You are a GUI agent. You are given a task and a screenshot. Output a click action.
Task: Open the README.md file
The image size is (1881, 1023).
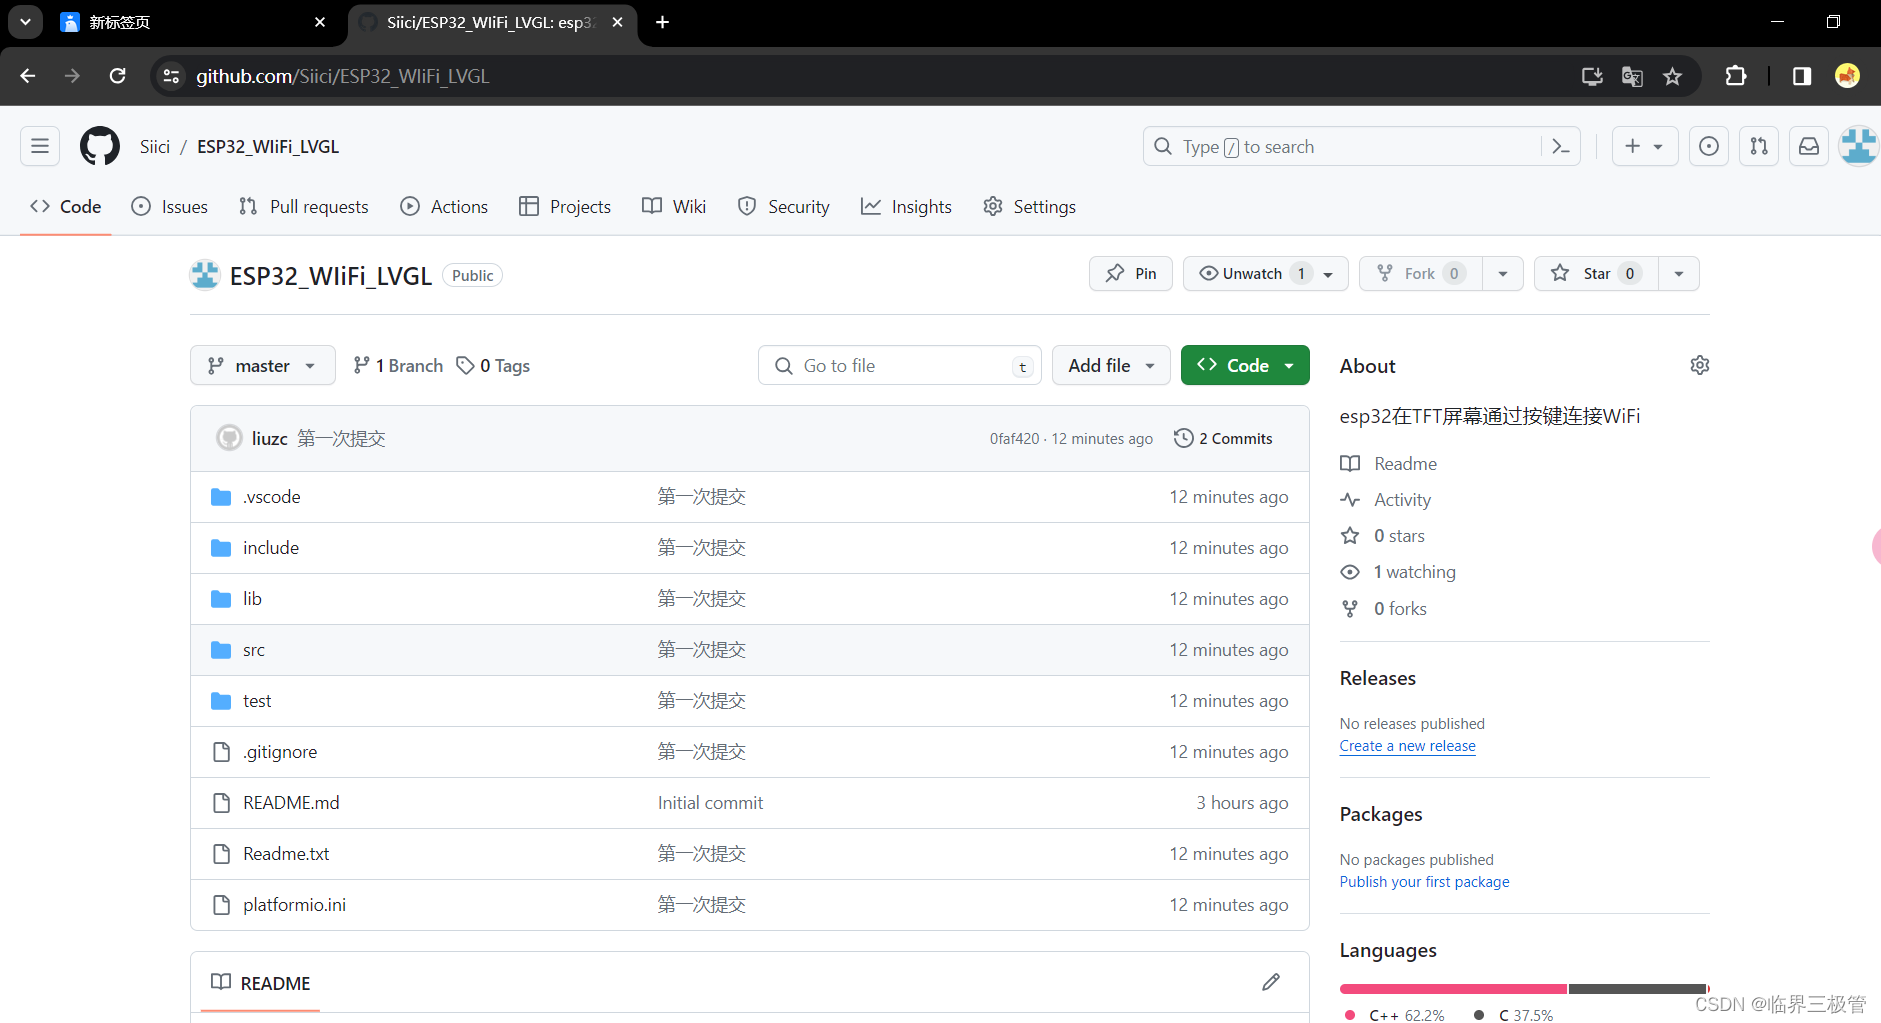[x=291, y=803]
